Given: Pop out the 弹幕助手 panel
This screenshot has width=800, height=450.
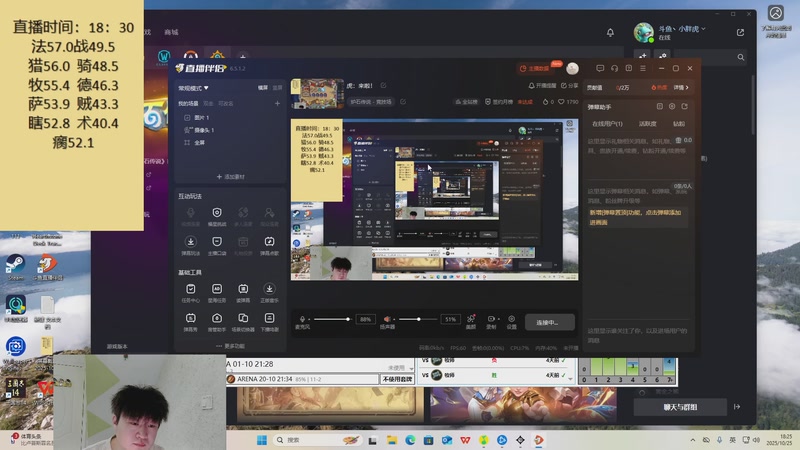Looking at the screenshot, I should click(684, 107).
